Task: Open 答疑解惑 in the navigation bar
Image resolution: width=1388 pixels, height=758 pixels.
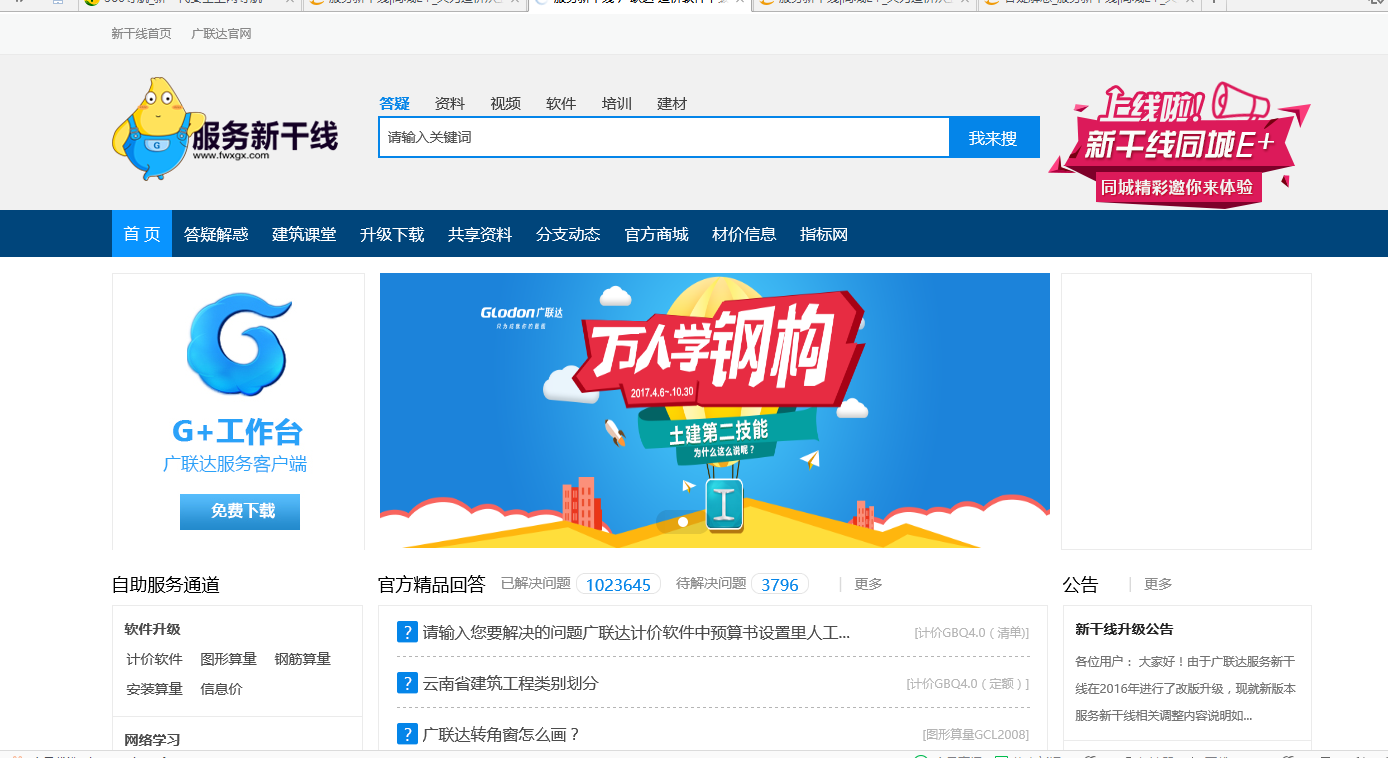Action: [x=216, y=234]
